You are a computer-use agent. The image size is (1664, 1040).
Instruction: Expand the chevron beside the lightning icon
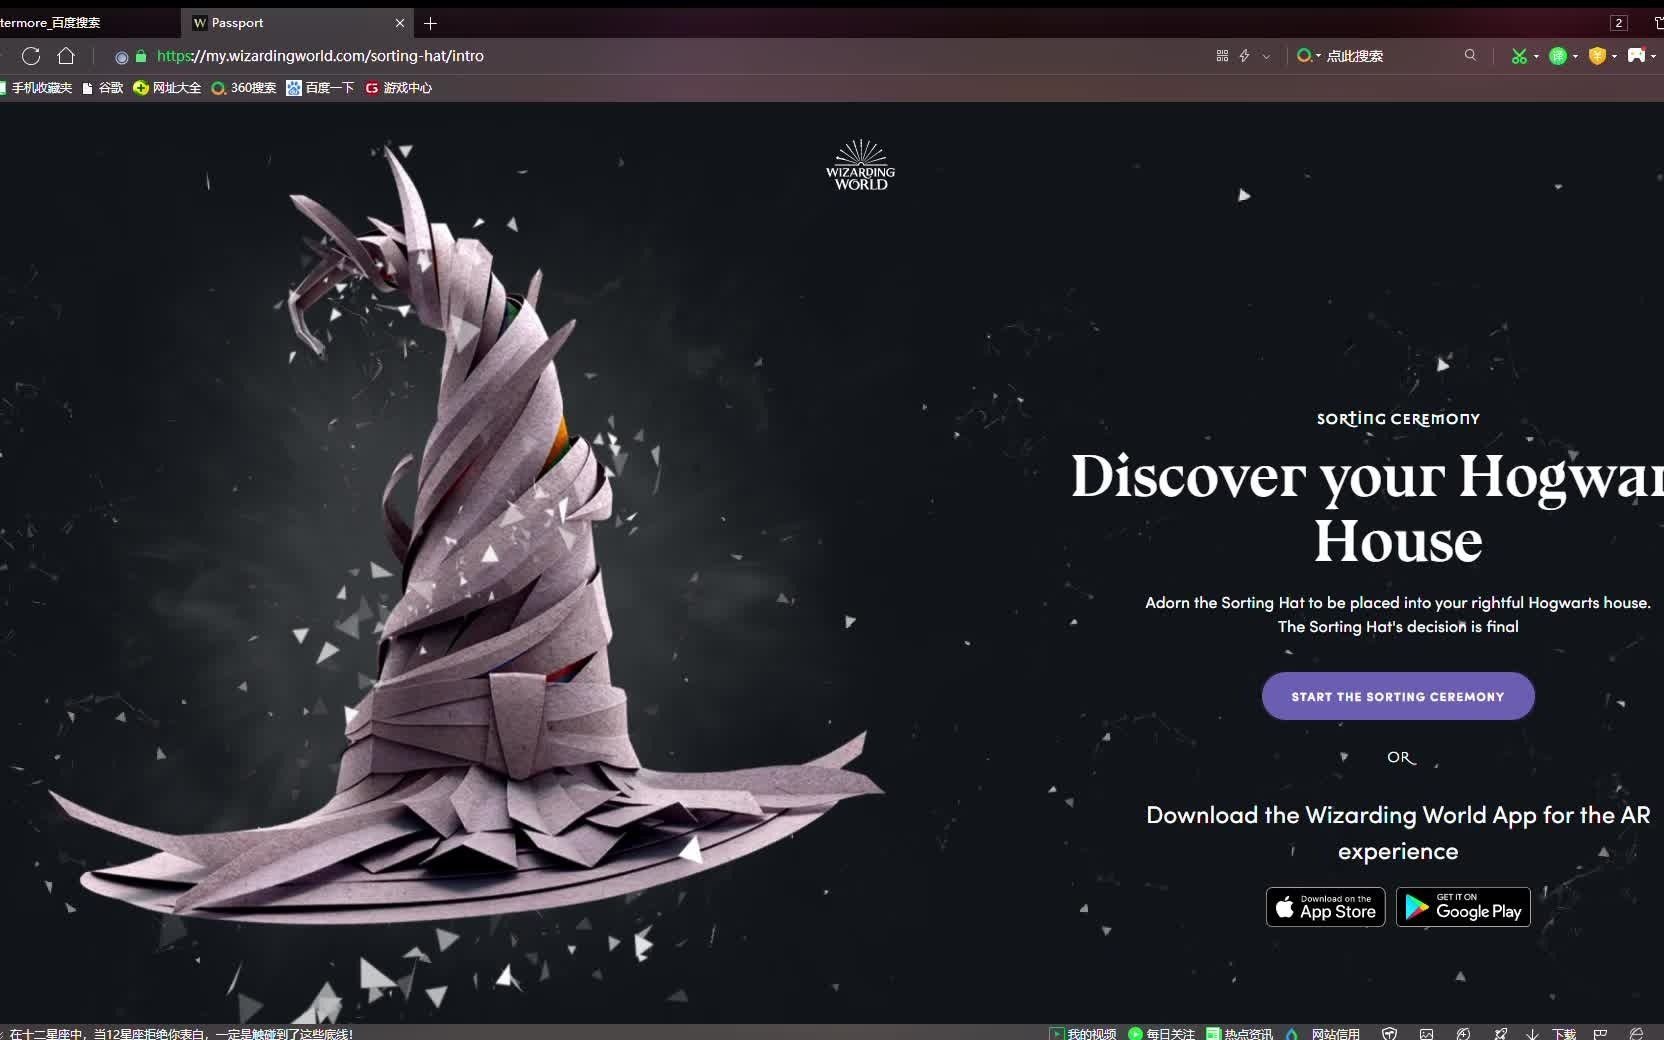pos(1267,57)
